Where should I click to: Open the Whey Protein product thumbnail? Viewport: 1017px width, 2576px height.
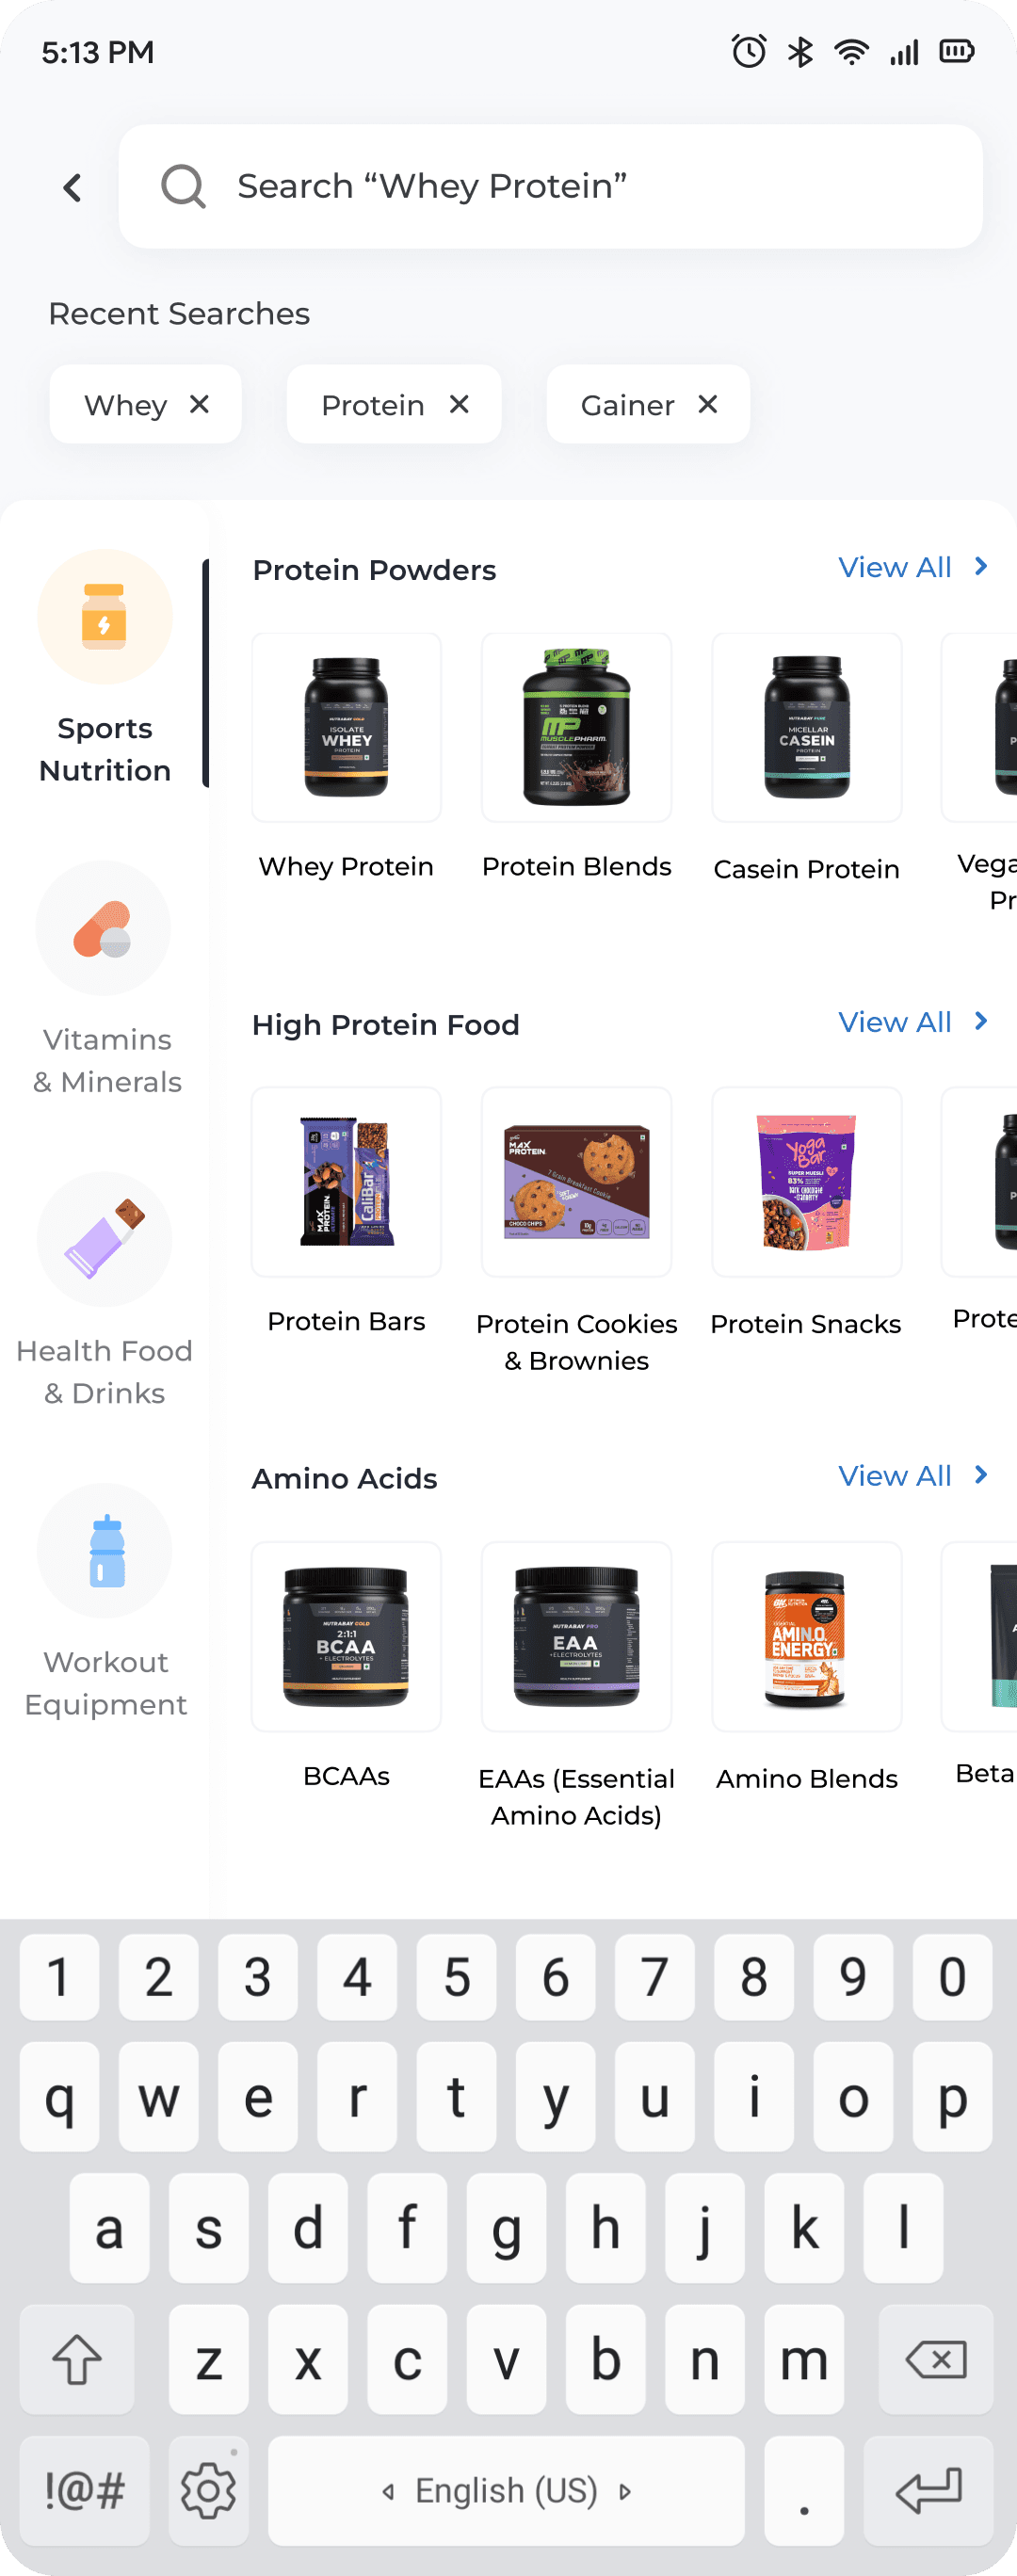click(346, 727)
